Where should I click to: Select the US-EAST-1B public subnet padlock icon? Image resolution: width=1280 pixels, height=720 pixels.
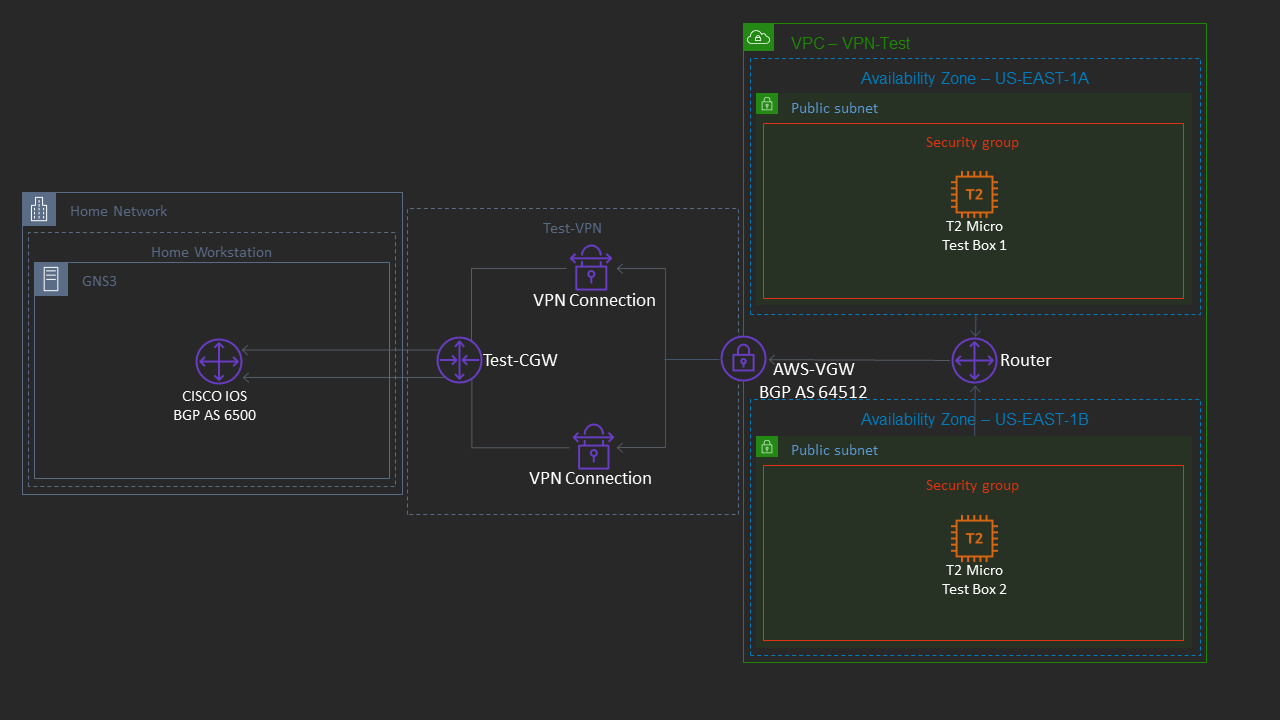(766, 446)
